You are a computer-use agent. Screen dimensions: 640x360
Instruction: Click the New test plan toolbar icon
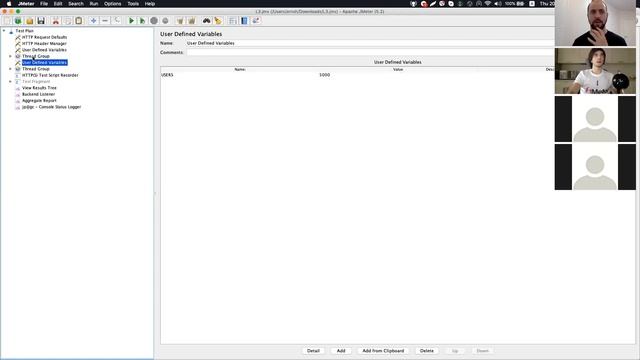pos(7,21)
